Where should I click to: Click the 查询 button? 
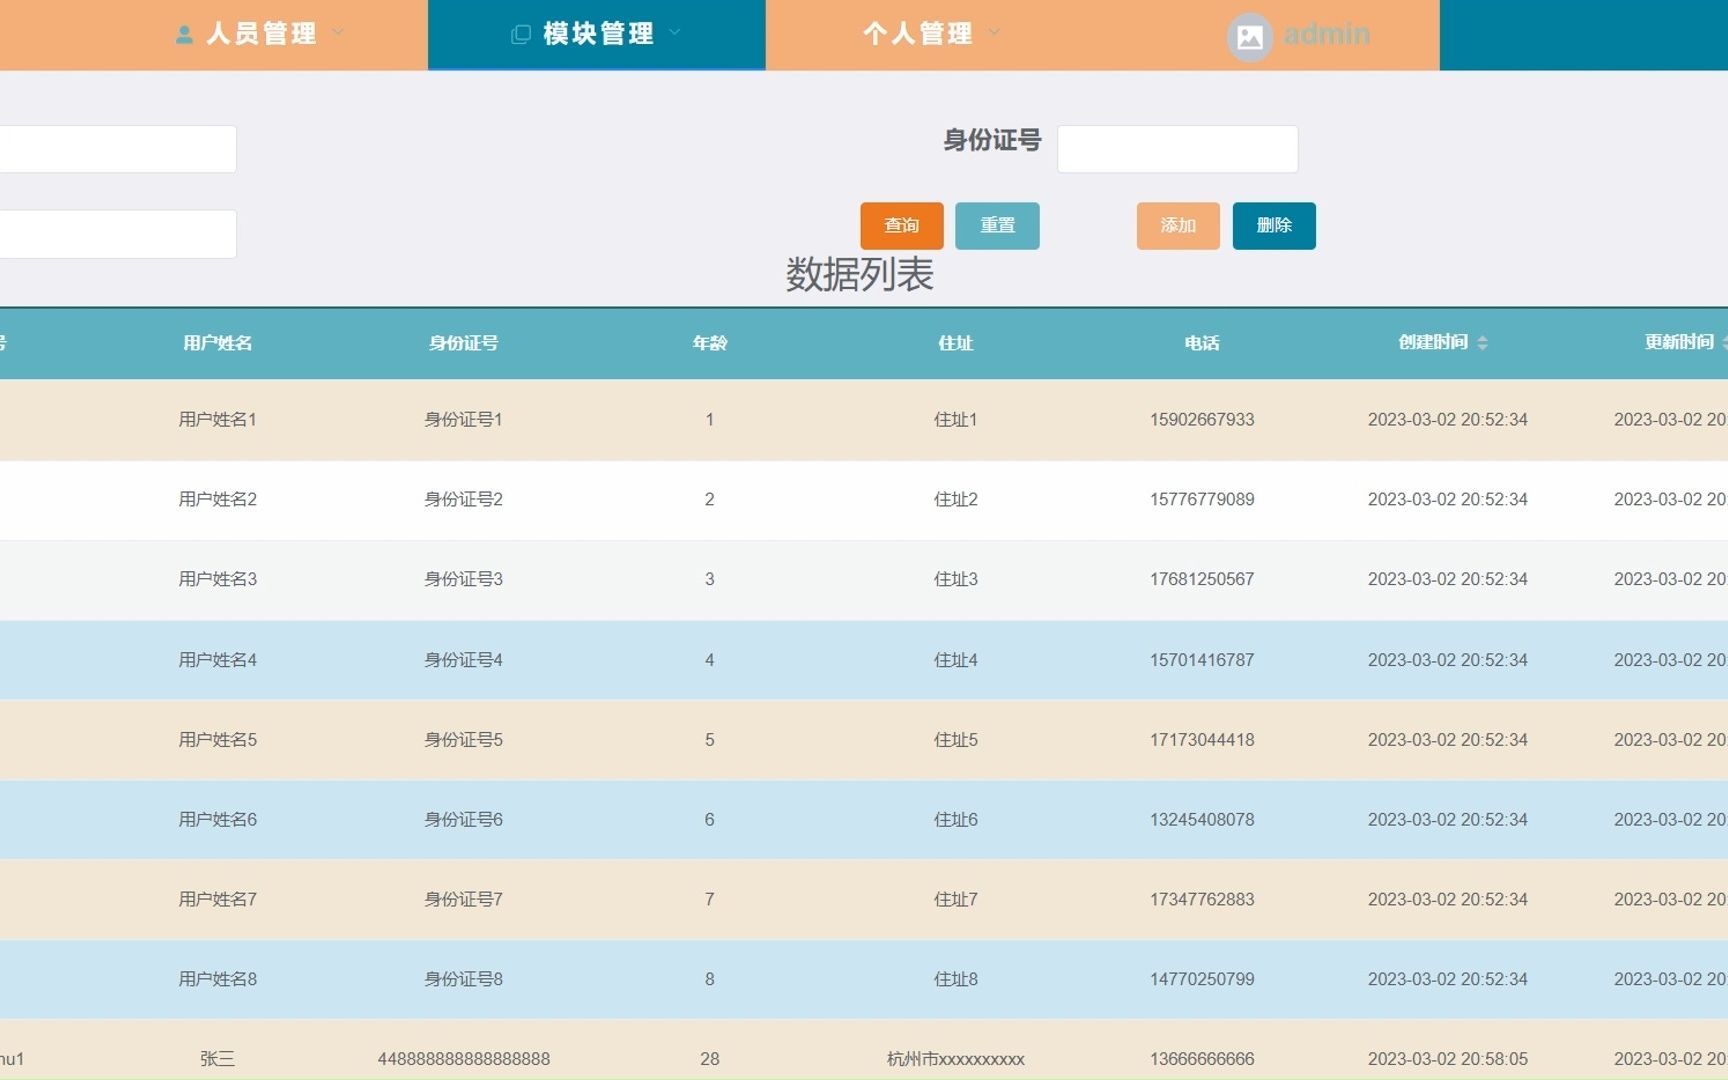[902, 226]
